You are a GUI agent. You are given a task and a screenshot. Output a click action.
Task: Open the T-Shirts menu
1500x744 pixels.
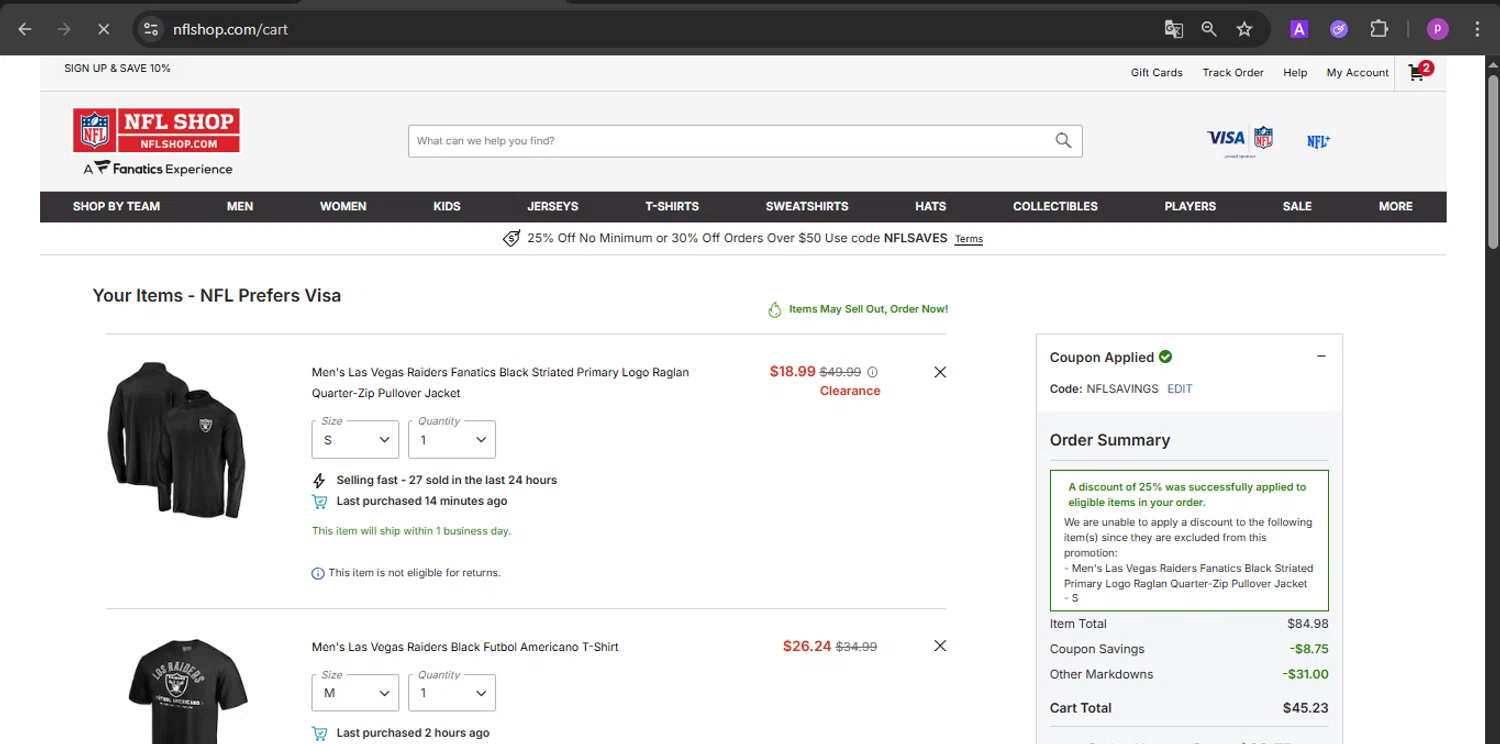click(x=672, y=206)
